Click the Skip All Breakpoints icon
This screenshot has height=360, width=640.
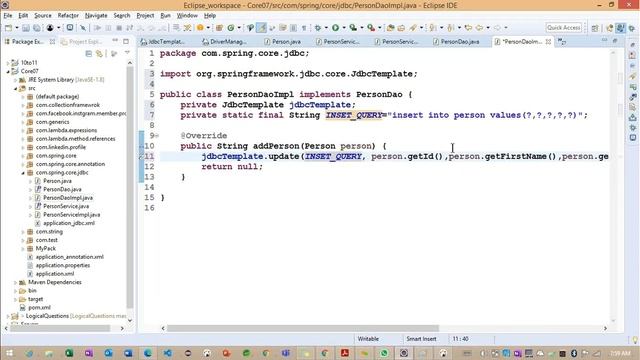(x=83, y=28)
